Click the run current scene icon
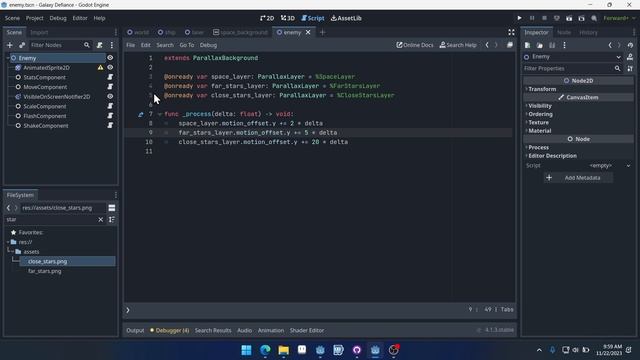 click(x=569, y=18)
